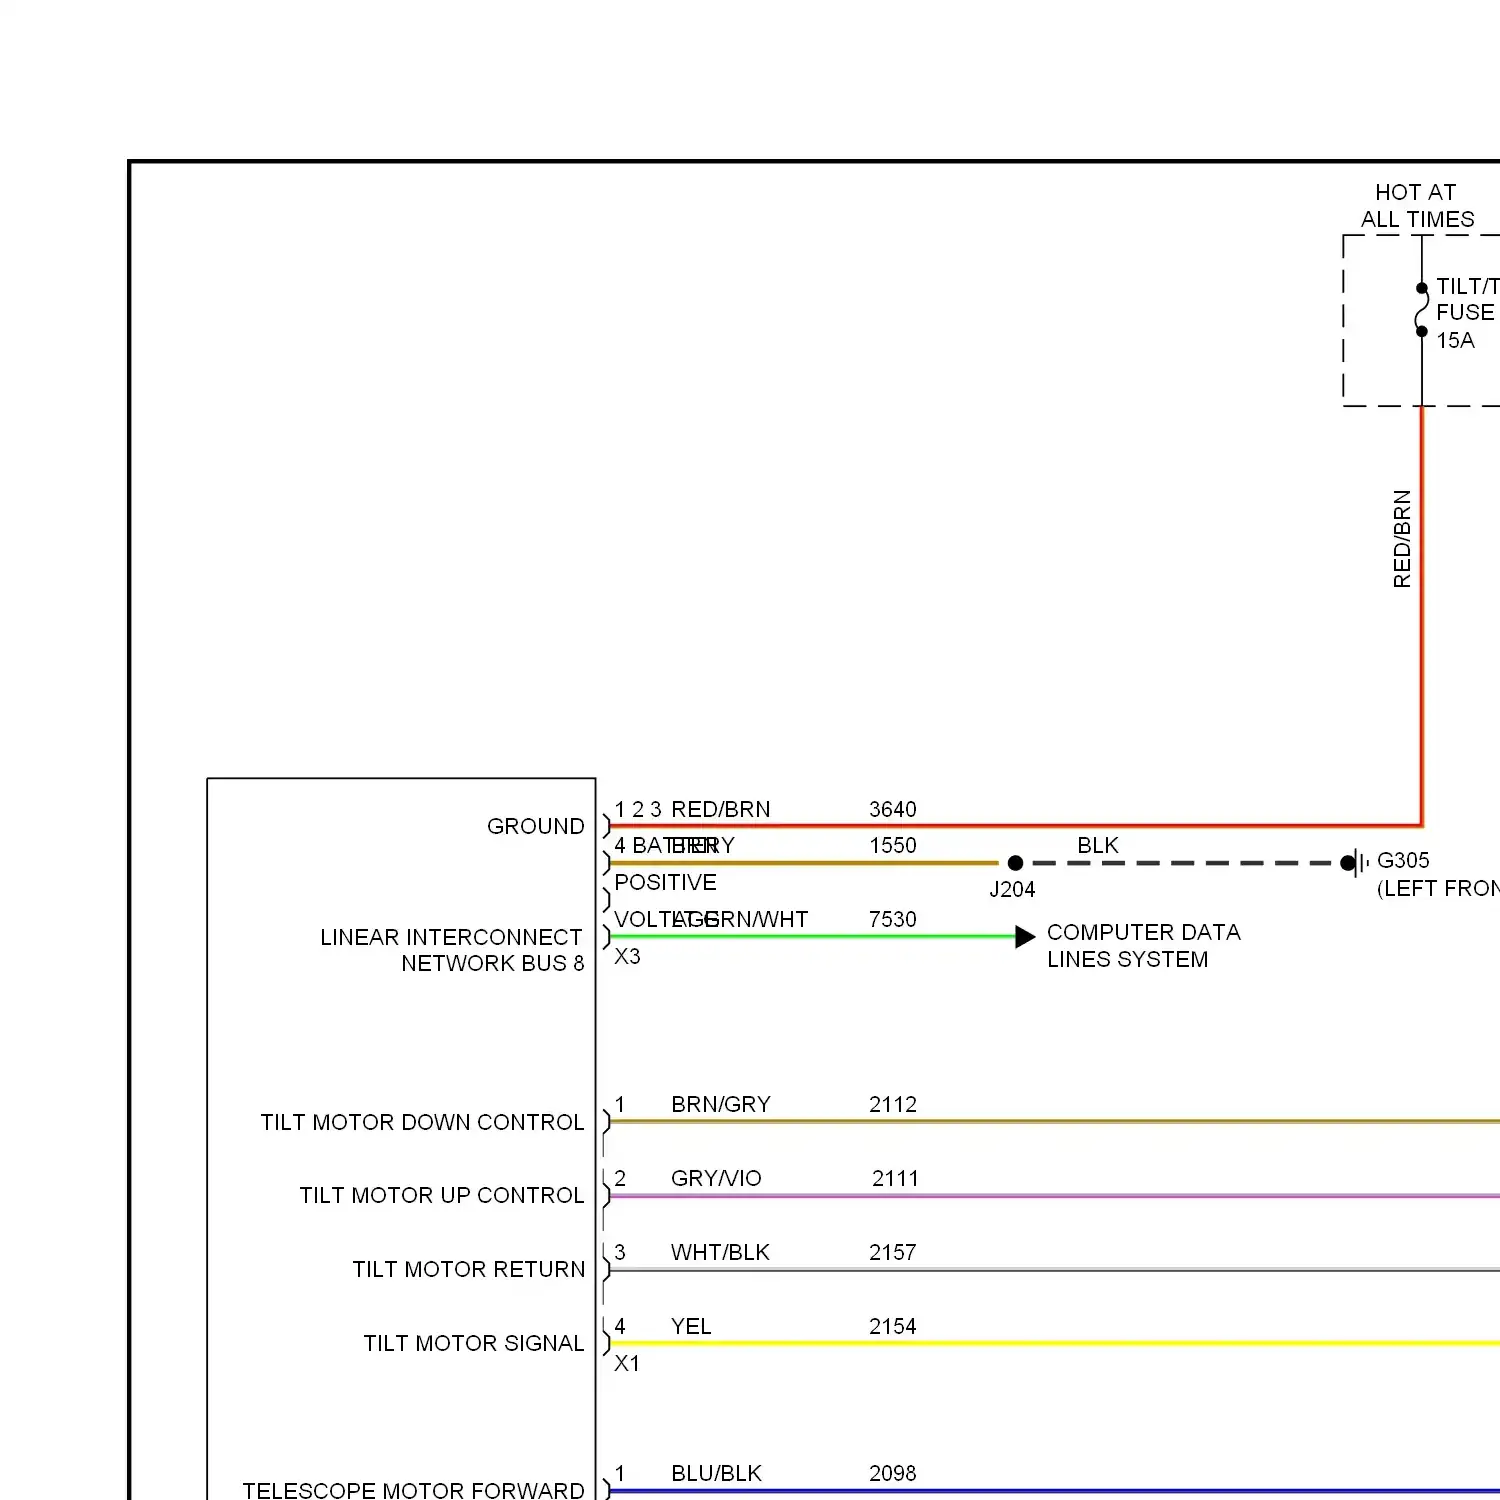This screenshot has width=1500, height=1500.
Task: Click the vertical RED/BRN wire label
Action: (1402, 539)
